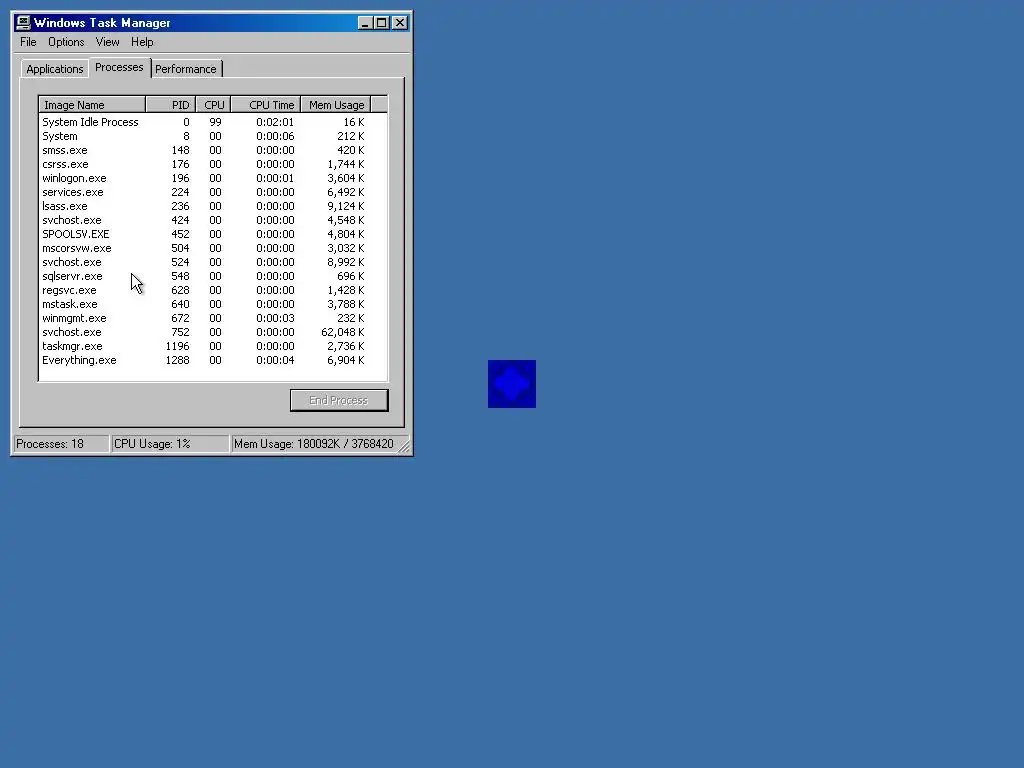The height and width of the screenshot is (768, 1024).
Task: Select the sqlservr.exe process
Action: pos(213,276)
